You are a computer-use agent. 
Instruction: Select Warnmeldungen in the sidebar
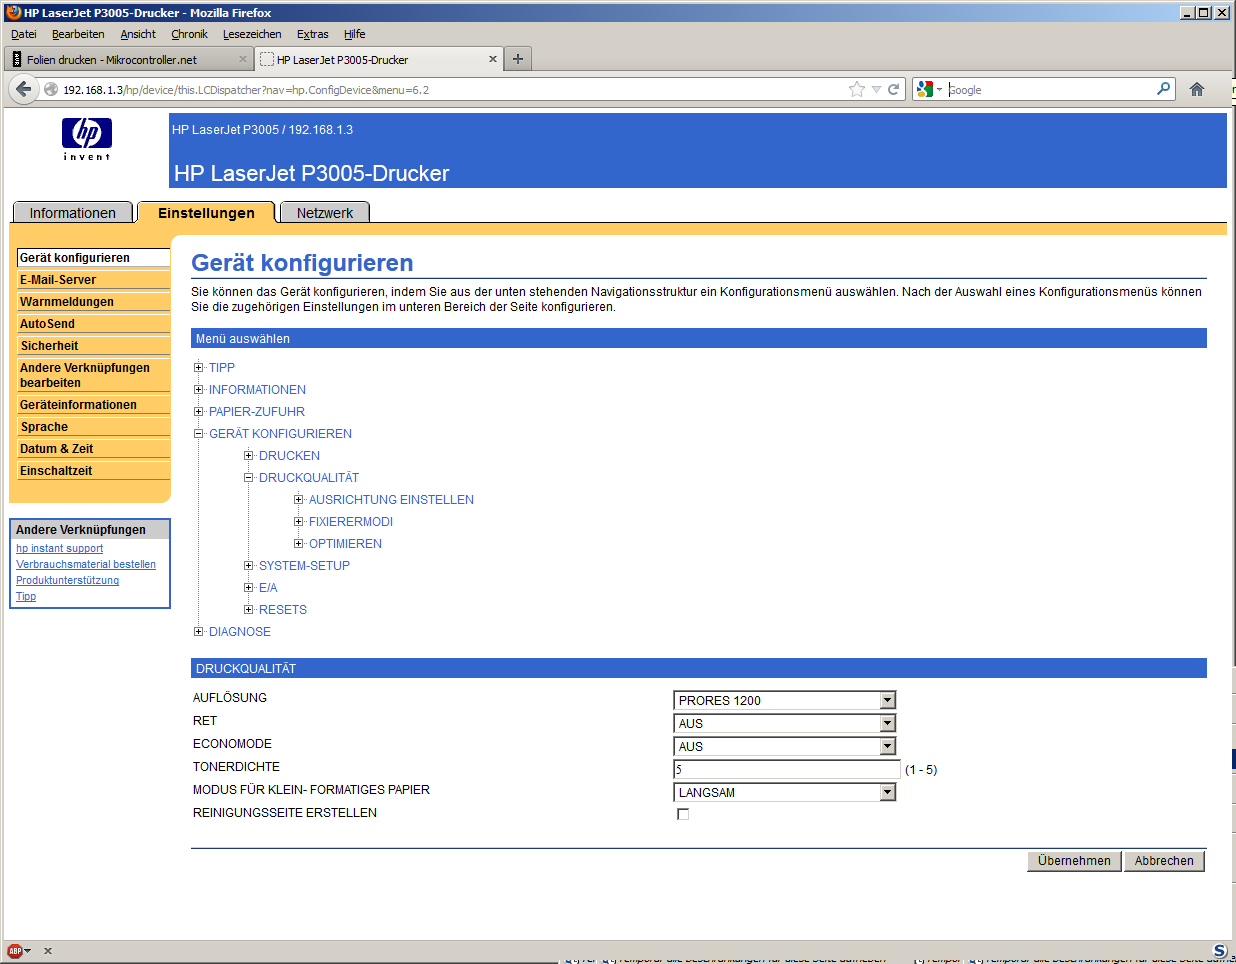(x=94, y=302)
